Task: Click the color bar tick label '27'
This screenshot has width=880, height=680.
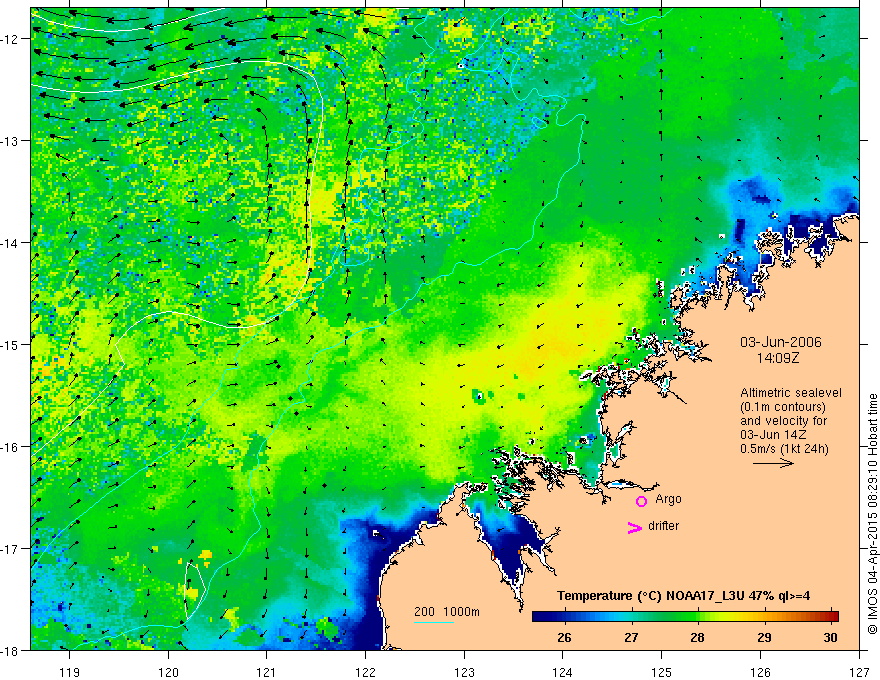Action: [x=631, y=638]
